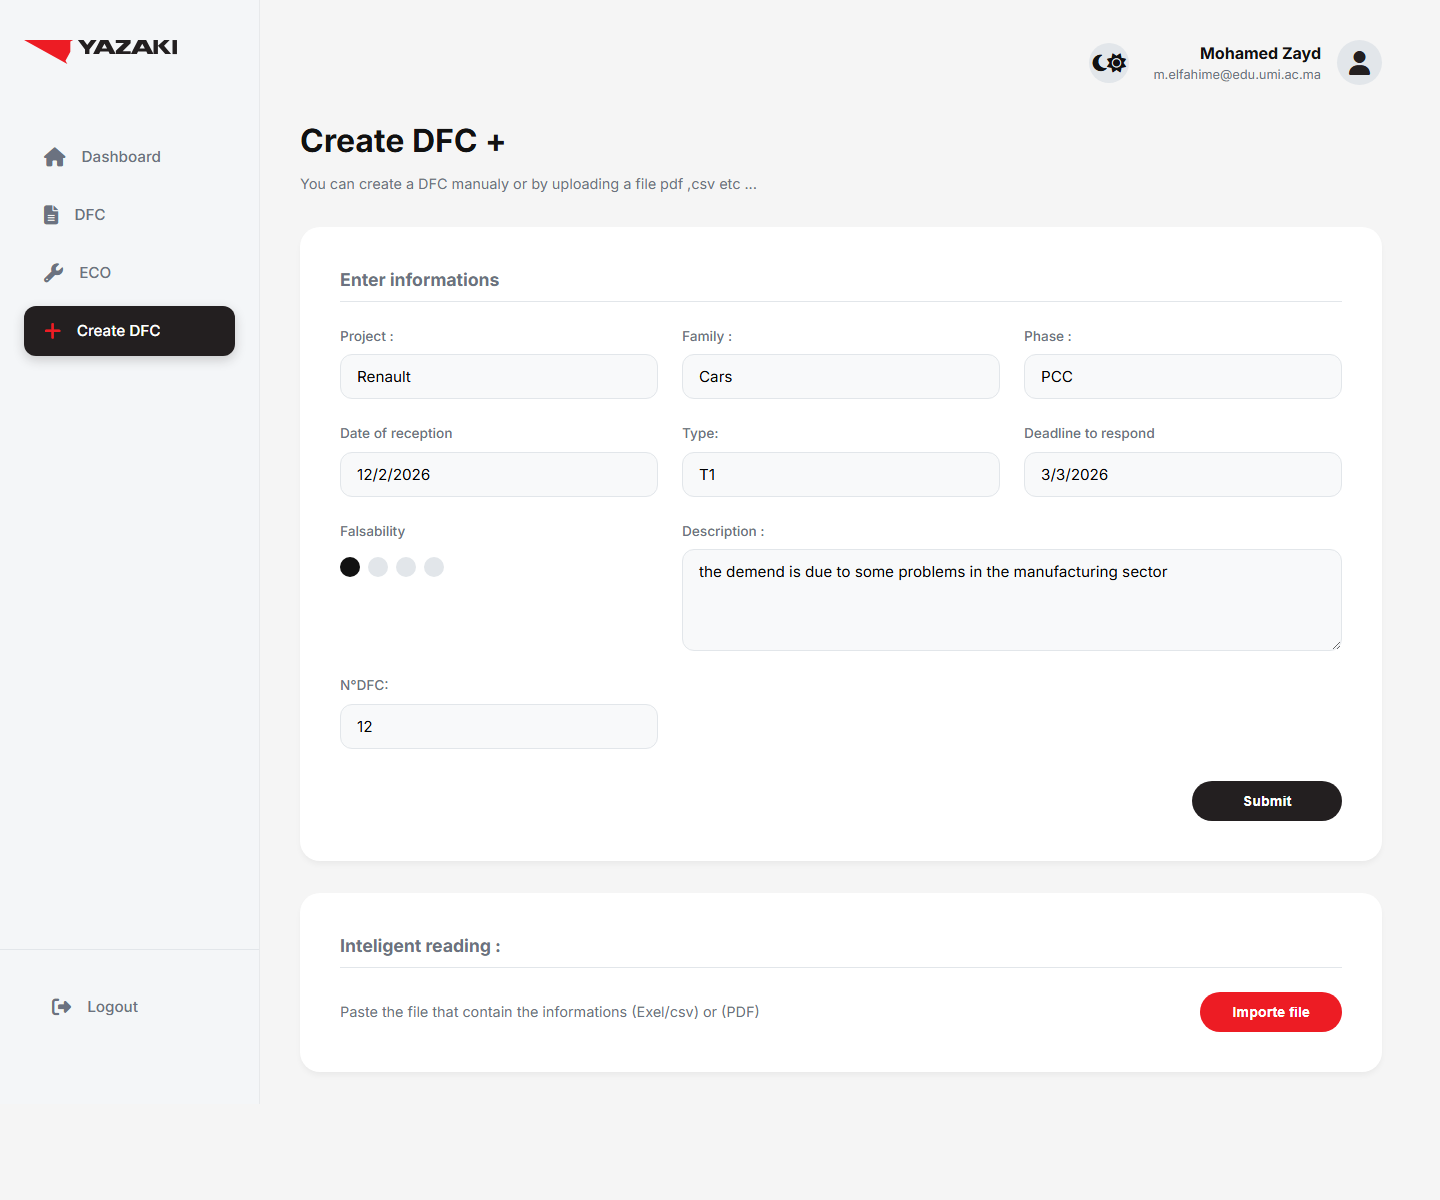The image size is (1440, 1200).
Task: Click Deadline to respond field 3/3/2026
Action: point(1183,475)
